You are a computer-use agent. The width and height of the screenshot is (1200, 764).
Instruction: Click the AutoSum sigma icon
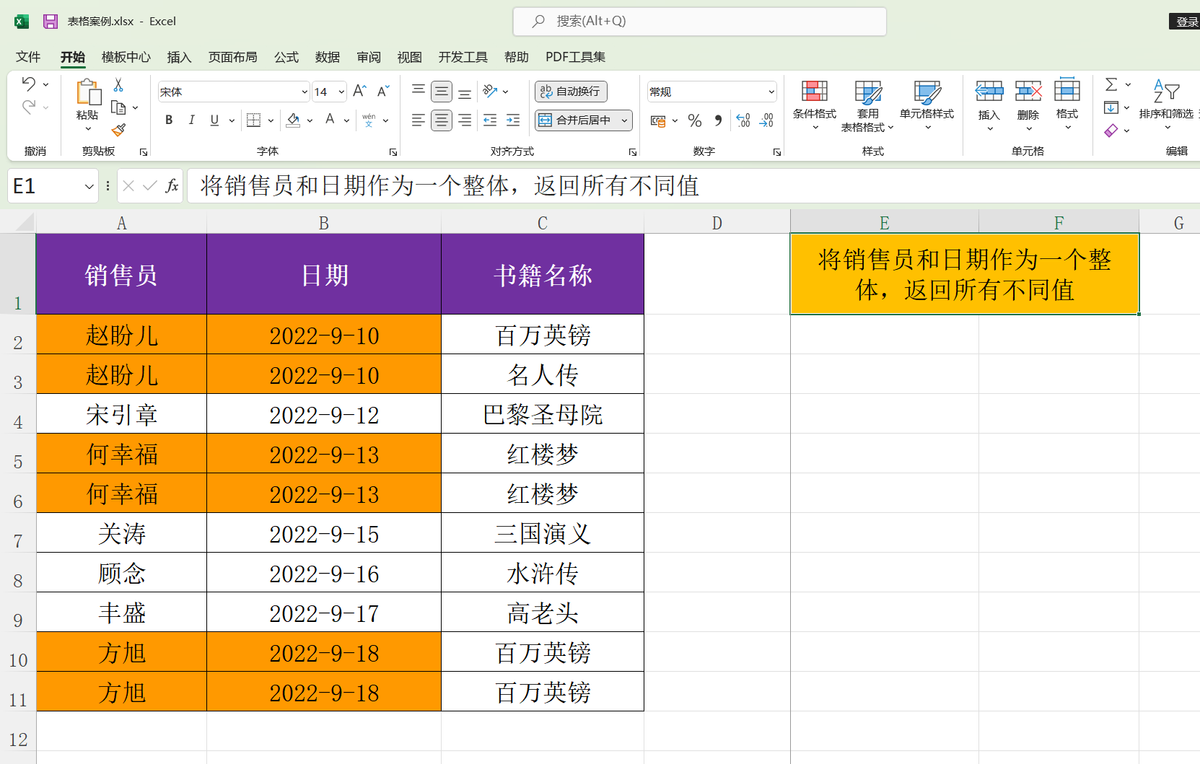(1111, 85)
